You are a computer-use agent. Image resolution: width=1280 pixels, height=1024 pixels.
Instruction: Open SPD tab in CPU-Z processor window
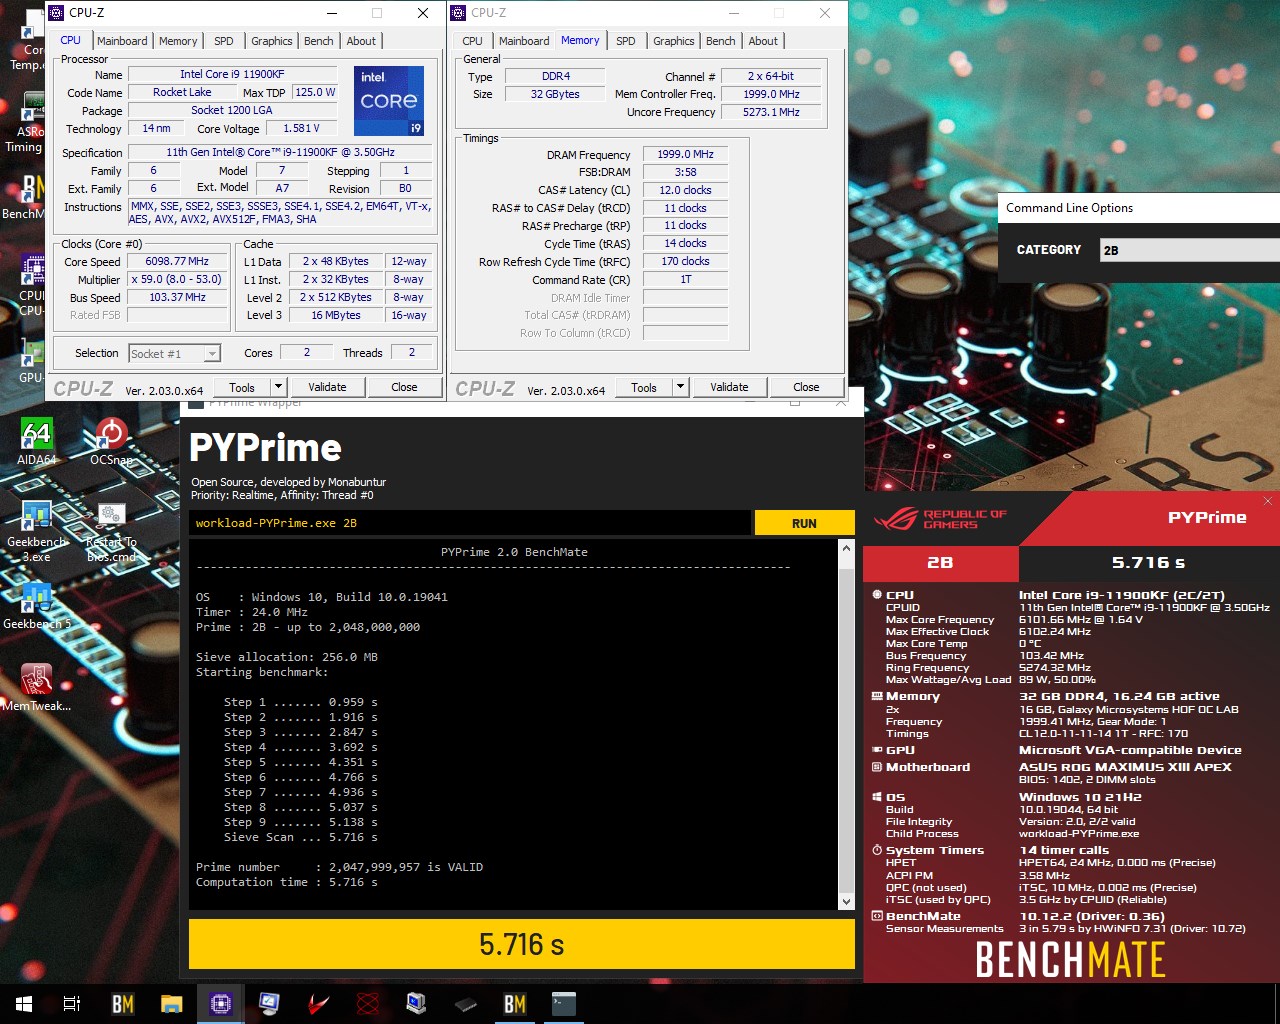[224, 41]
